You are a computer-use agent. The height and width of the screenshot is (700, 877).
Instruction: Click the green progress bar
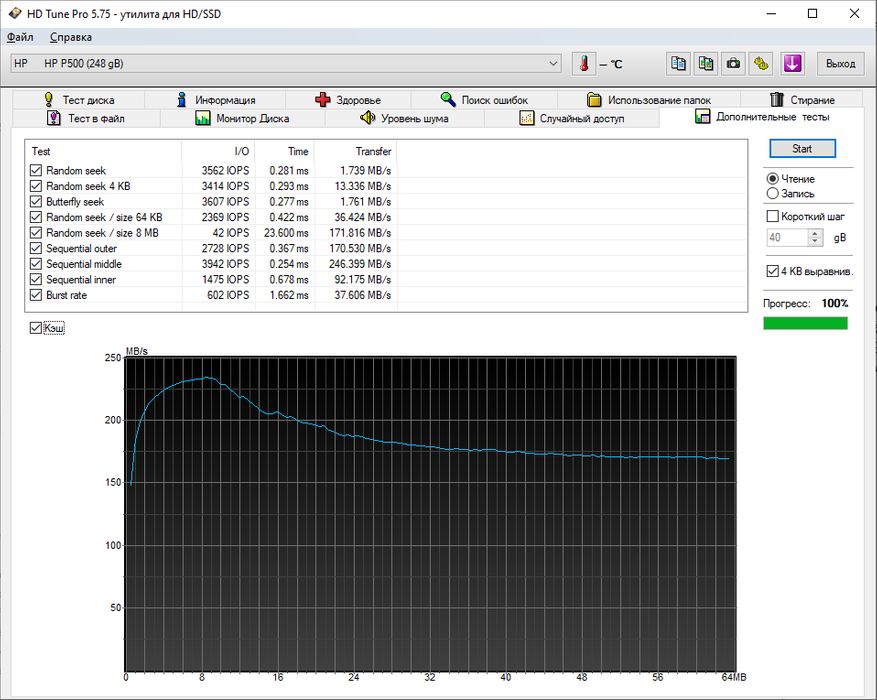805,323
